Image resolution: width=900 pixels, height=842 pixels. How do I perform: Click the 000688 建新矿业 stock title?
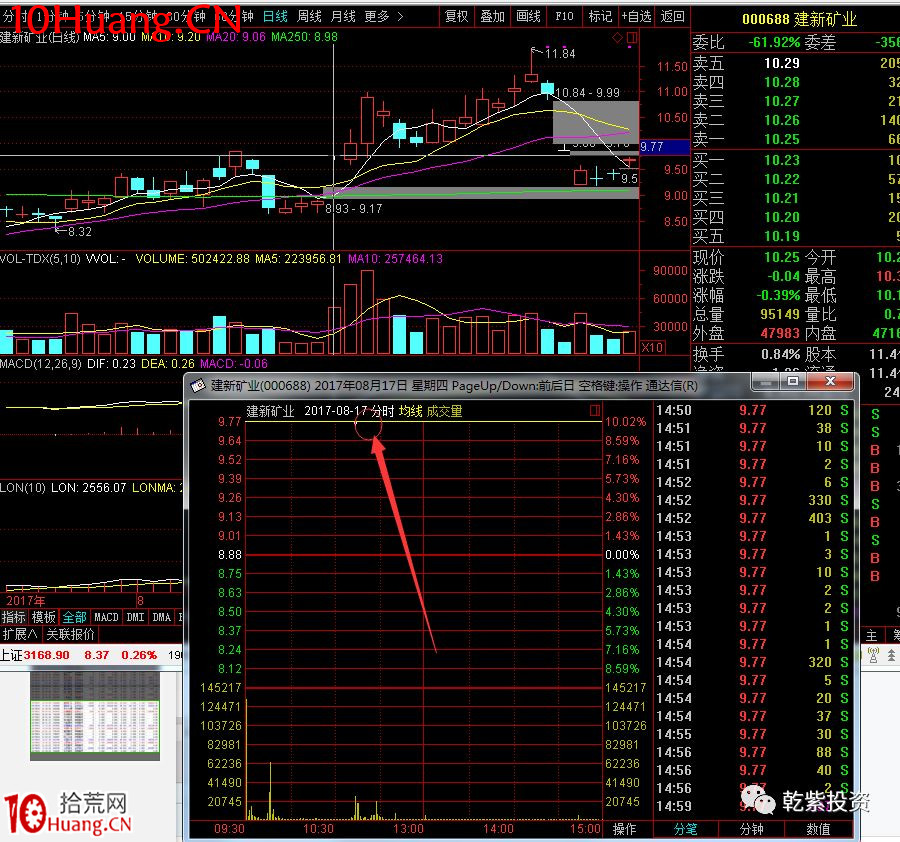[x=800, y=20]
